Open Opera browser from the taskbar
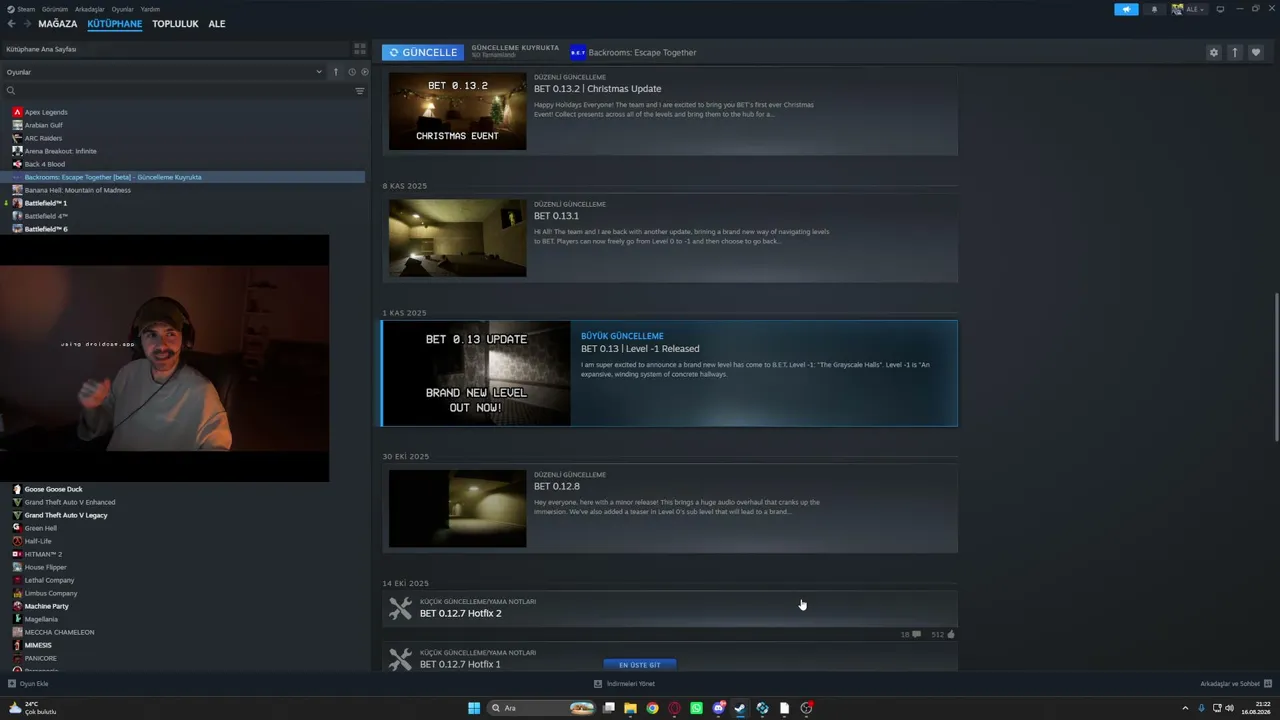Screen dimensions: 1280x720 pyautogui.click(x=674, y=708)
